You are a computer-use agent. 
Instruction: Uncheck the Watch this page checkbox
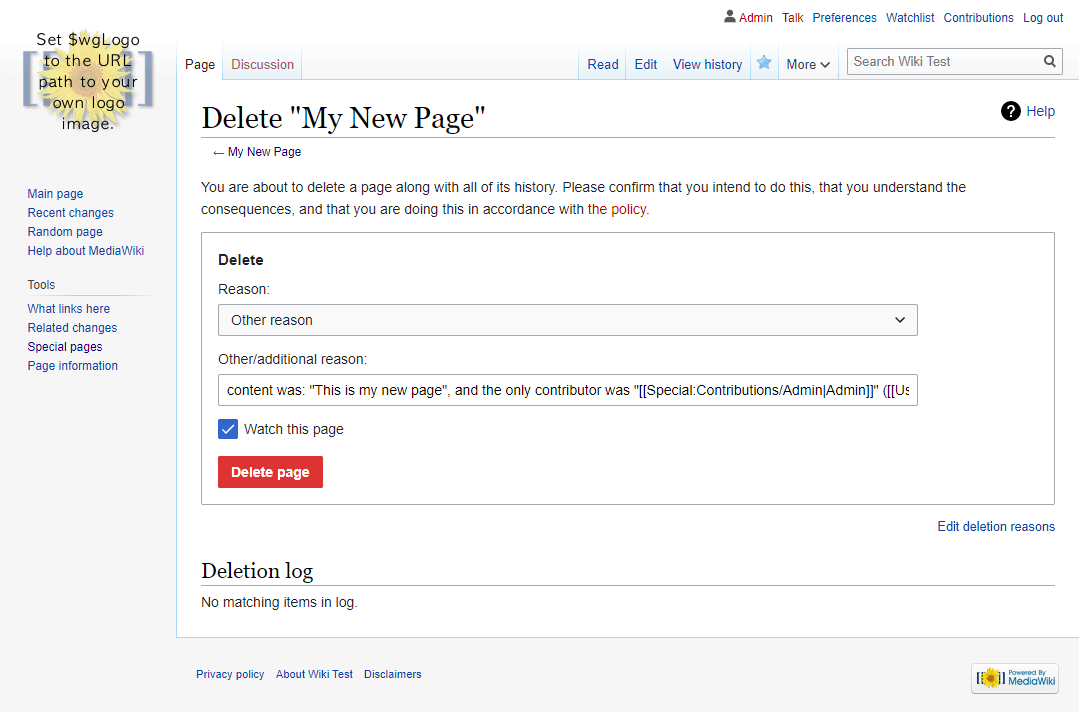pos(228,429)
